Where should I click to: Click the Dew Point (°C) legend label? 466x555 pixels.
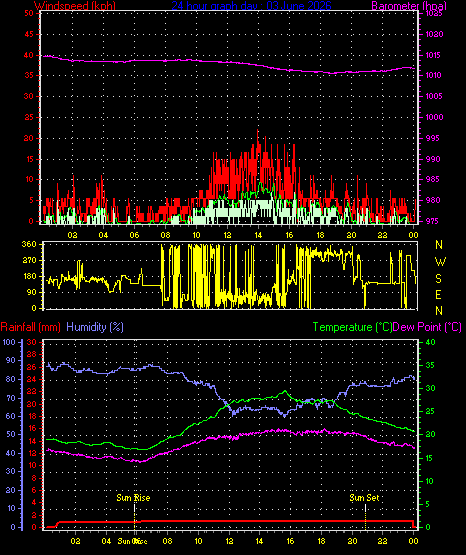427,327
